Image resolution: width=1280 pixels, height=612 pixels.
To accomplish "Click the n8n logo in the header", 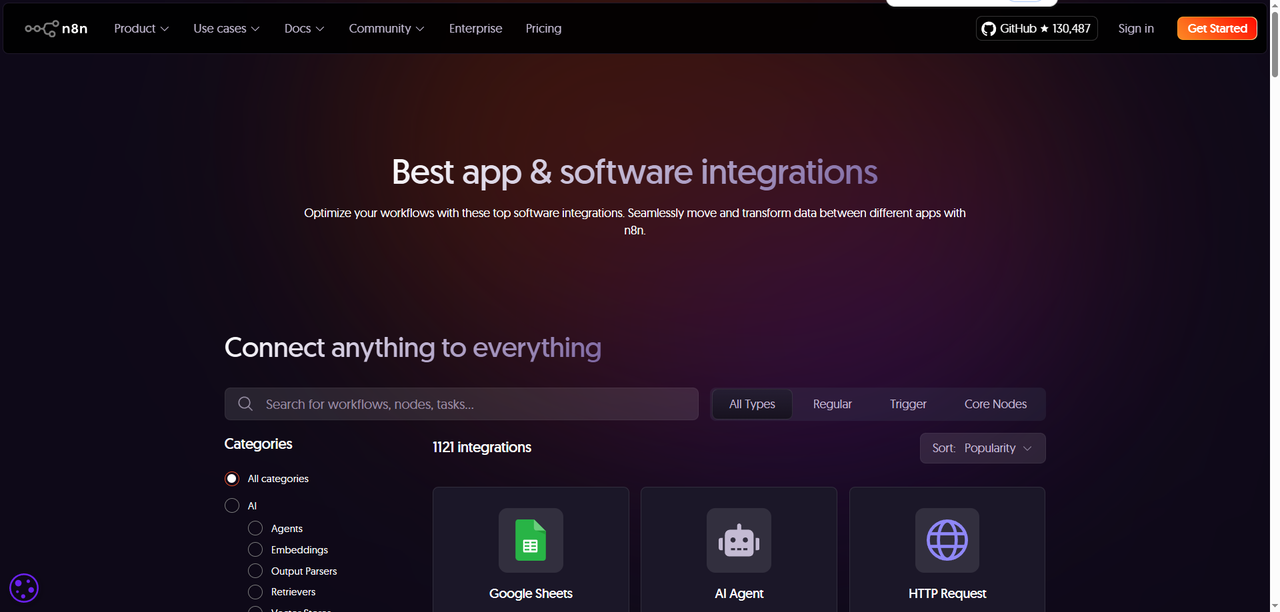I will [x=56, y=29].
